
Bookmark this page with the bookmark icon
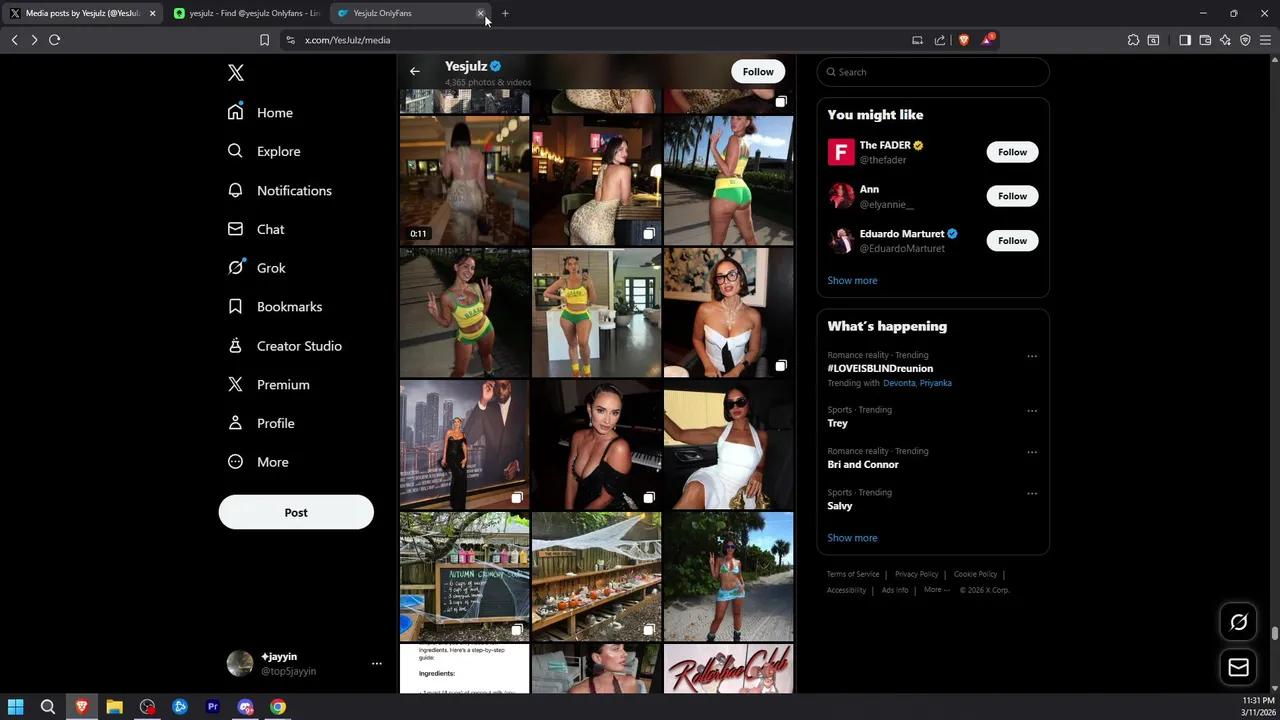coord(264,40)
